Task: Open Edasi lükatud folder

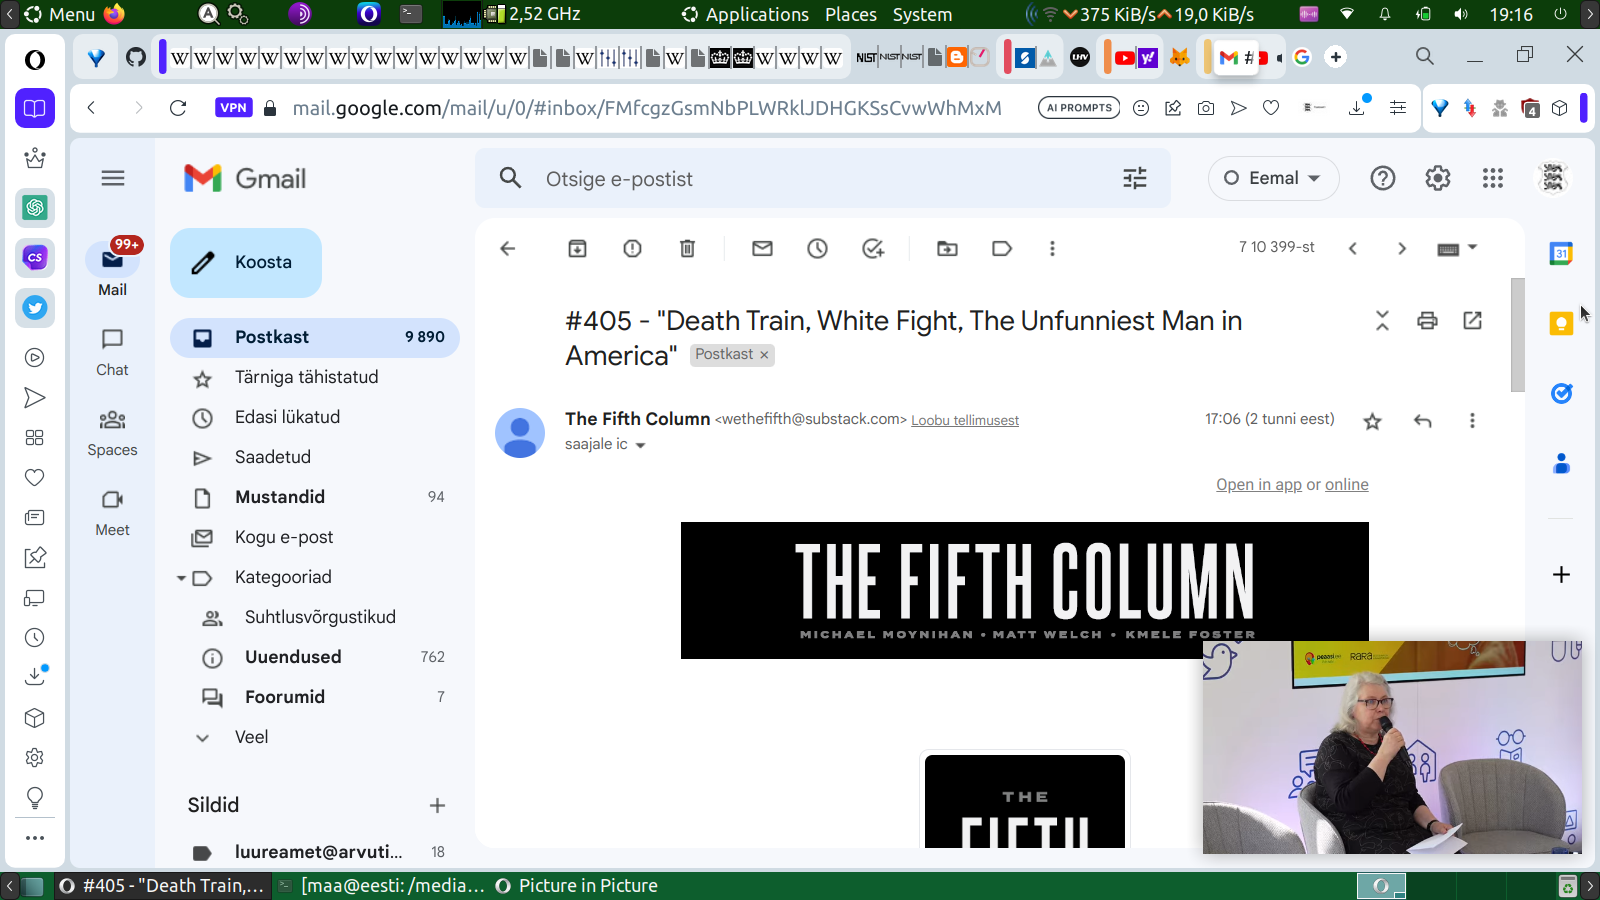Action: [x=315, y=417]
